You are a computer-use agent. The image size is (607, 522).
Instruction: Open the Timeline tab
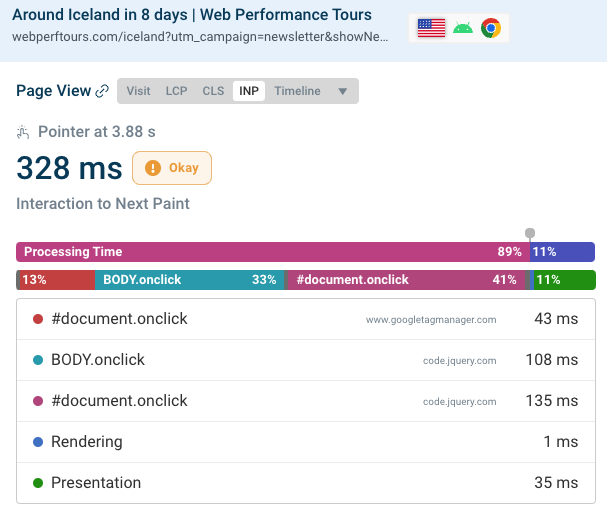[297, 91]
